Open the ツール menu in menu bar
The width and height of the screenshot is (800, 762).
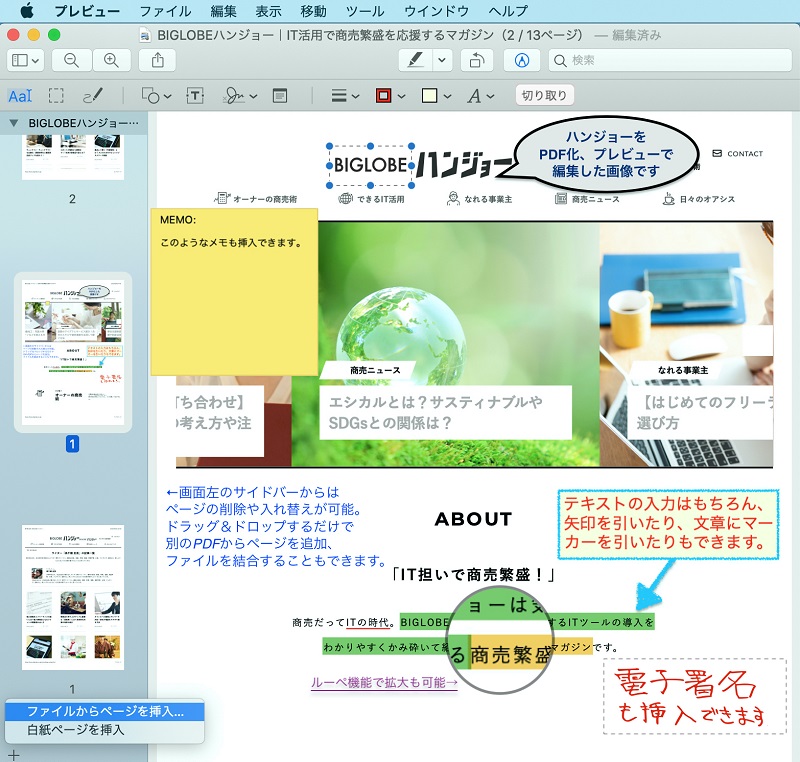point(364,11)
